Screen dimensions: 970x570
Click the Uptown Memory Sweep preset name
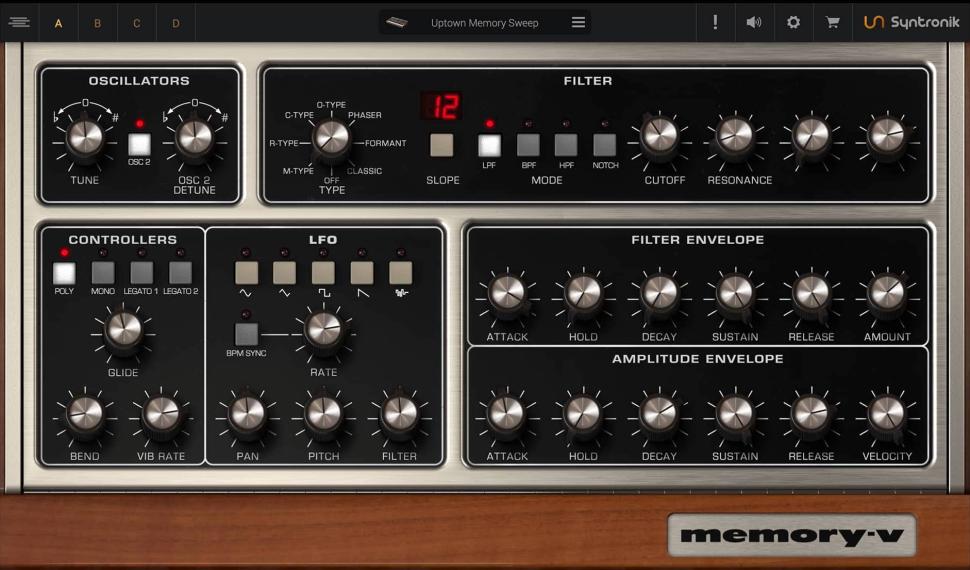click(484, 23)
